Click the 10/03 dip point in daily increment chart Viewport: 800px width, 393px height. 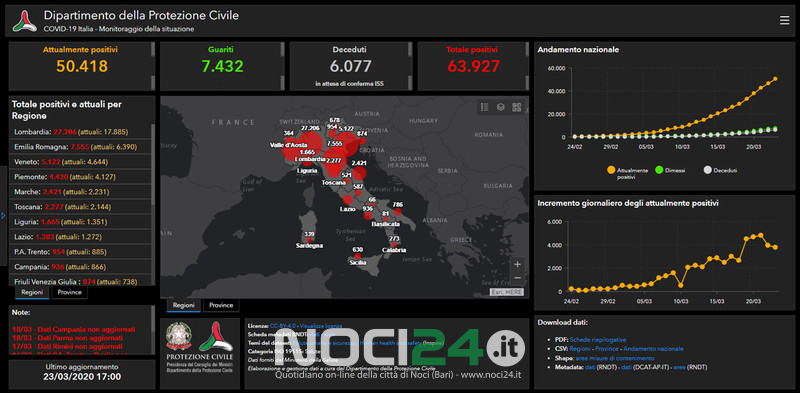680,285
